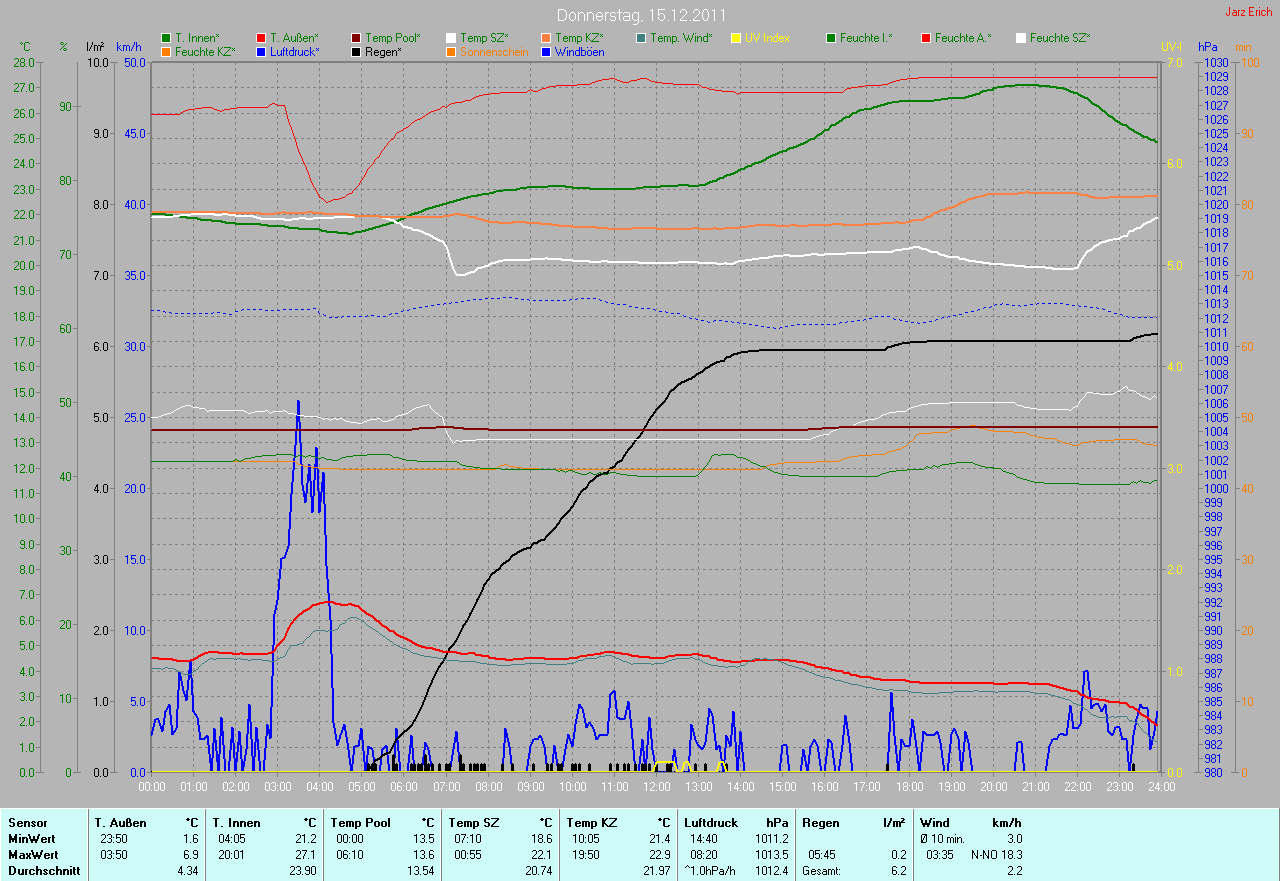Click the chart title Donnerstag, 15.12.2011
This screenshot has height=881, width=1280.
[640, 16]
